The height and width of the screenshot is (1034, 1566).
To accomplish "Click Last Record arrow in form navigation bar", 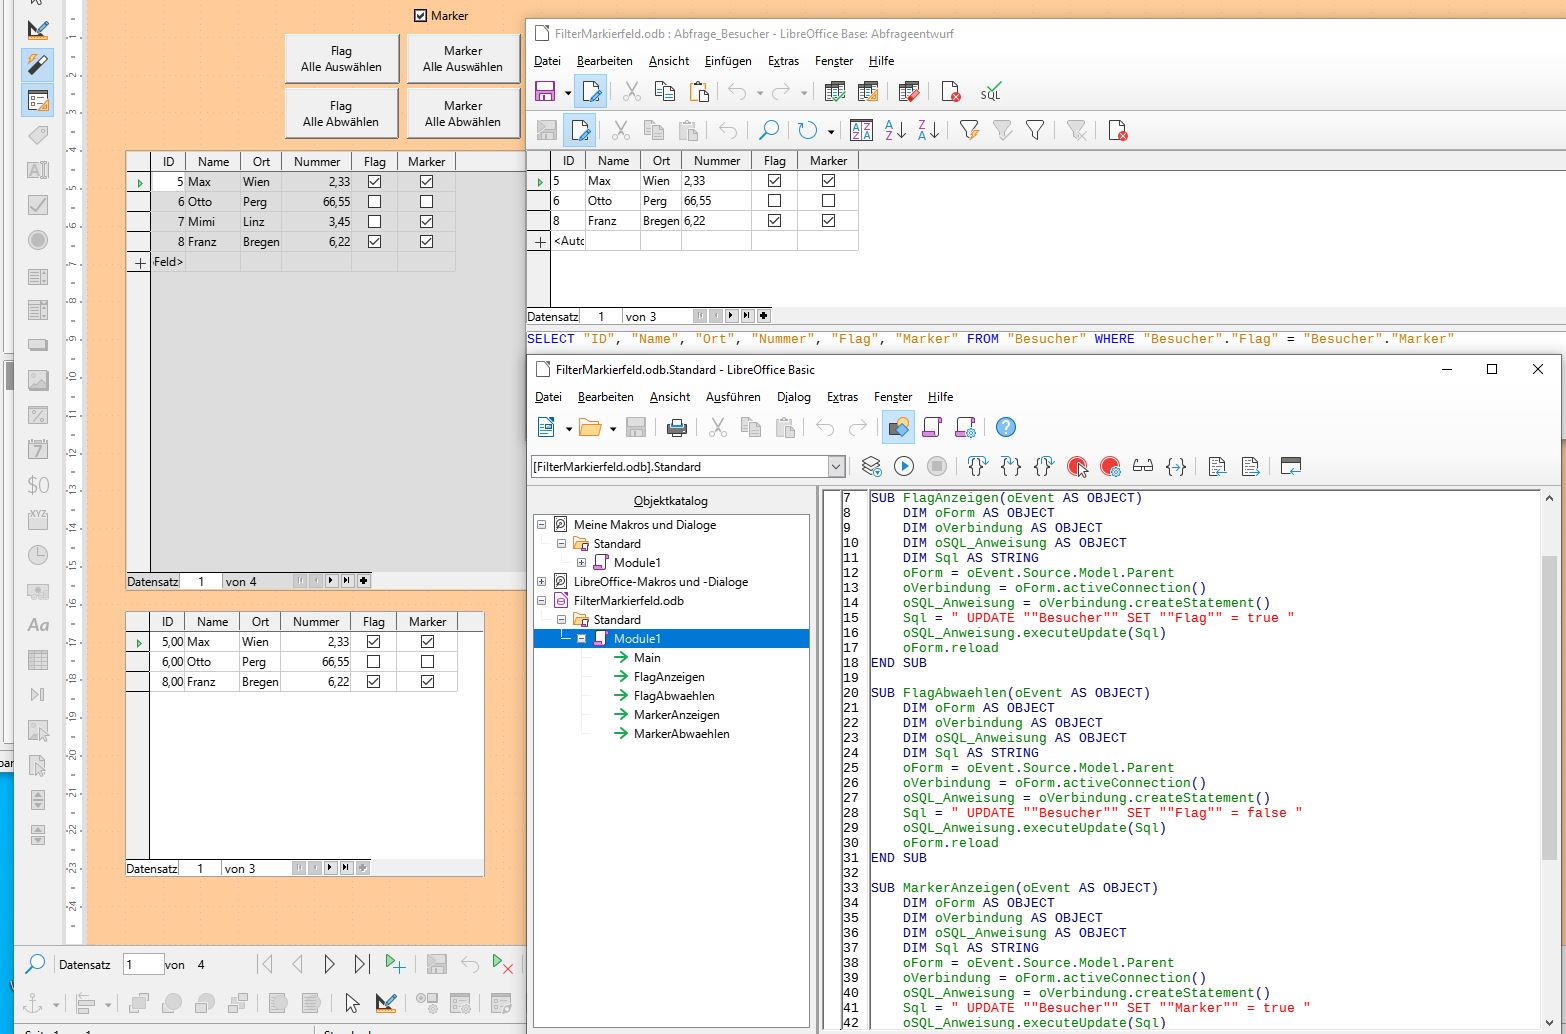I will pyautogui.click(x=362, y=964).
